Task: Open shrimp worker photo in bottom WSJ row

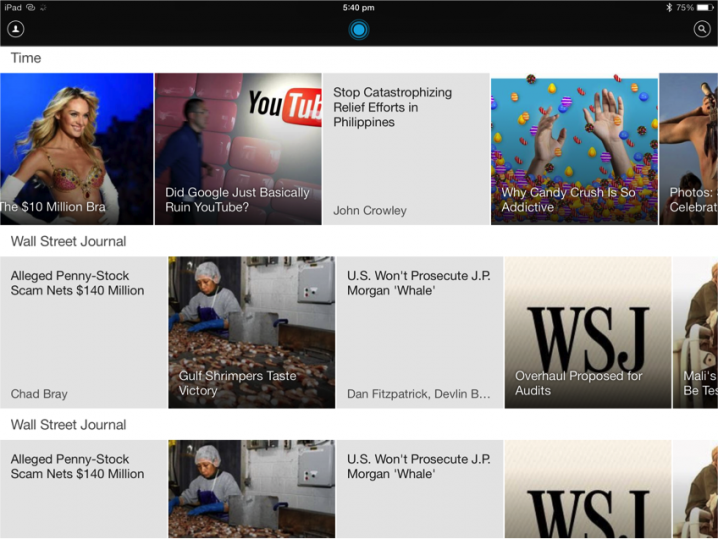Action: click(x=251, y=489)
